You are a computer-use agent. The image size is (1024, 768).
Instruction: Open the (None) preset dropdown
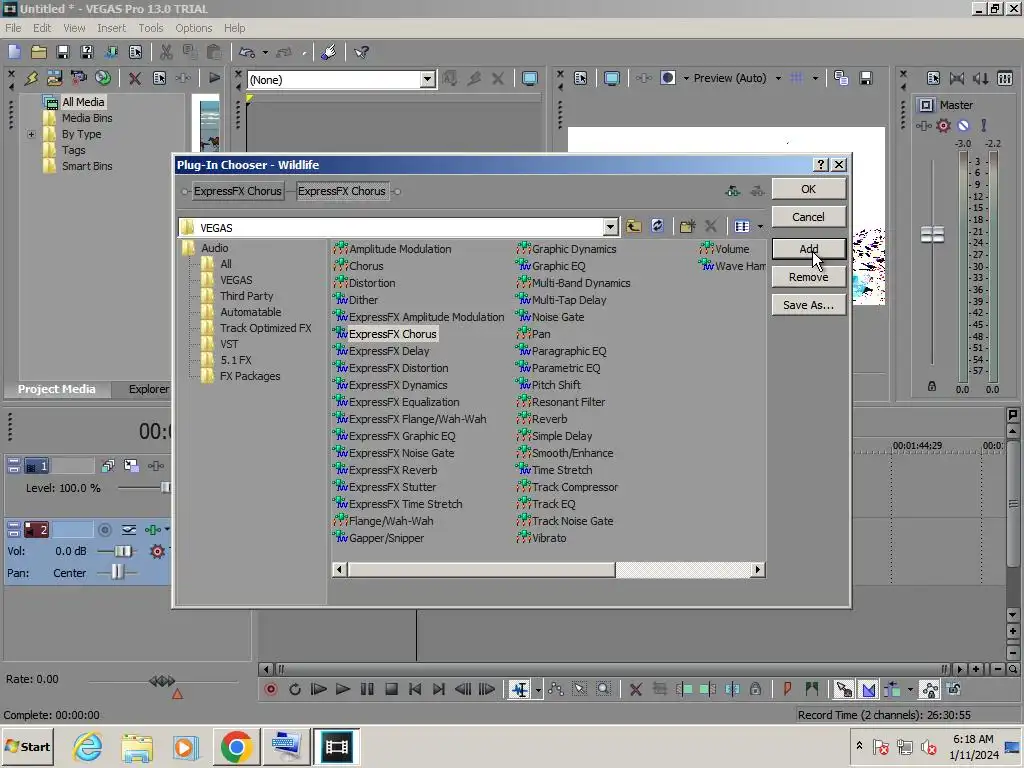click(427, 80)
